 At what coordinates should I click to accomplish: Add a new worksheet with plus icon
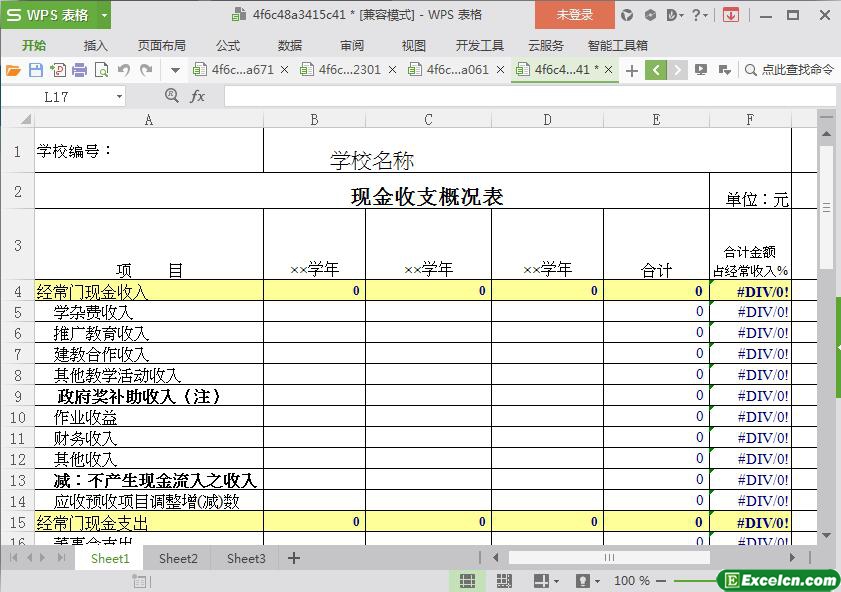pos(294,558)
